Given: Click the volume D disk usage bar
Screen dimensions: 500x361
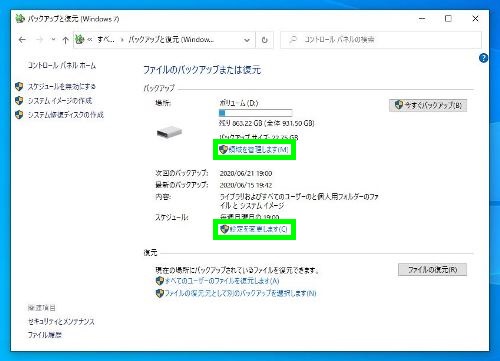Looking at the screenshot, I should (x=256, y=113).
